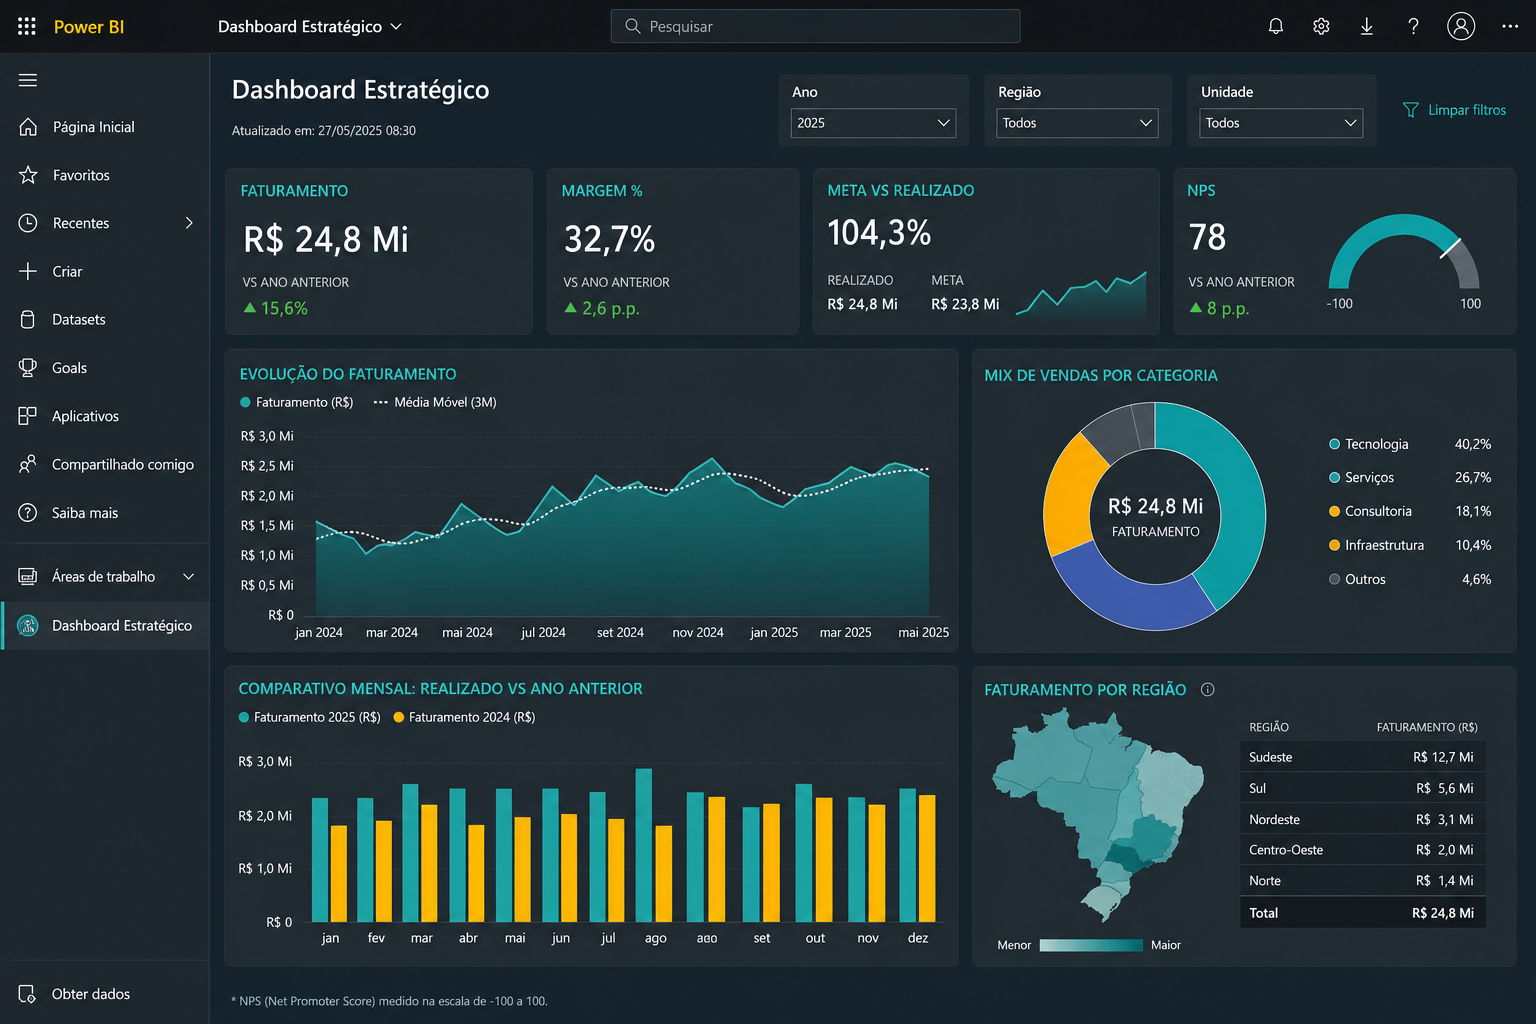The height and width of the screenshot is (1024, 1536).
Task: Open notifications bell icon
Action: point(1276,27)
